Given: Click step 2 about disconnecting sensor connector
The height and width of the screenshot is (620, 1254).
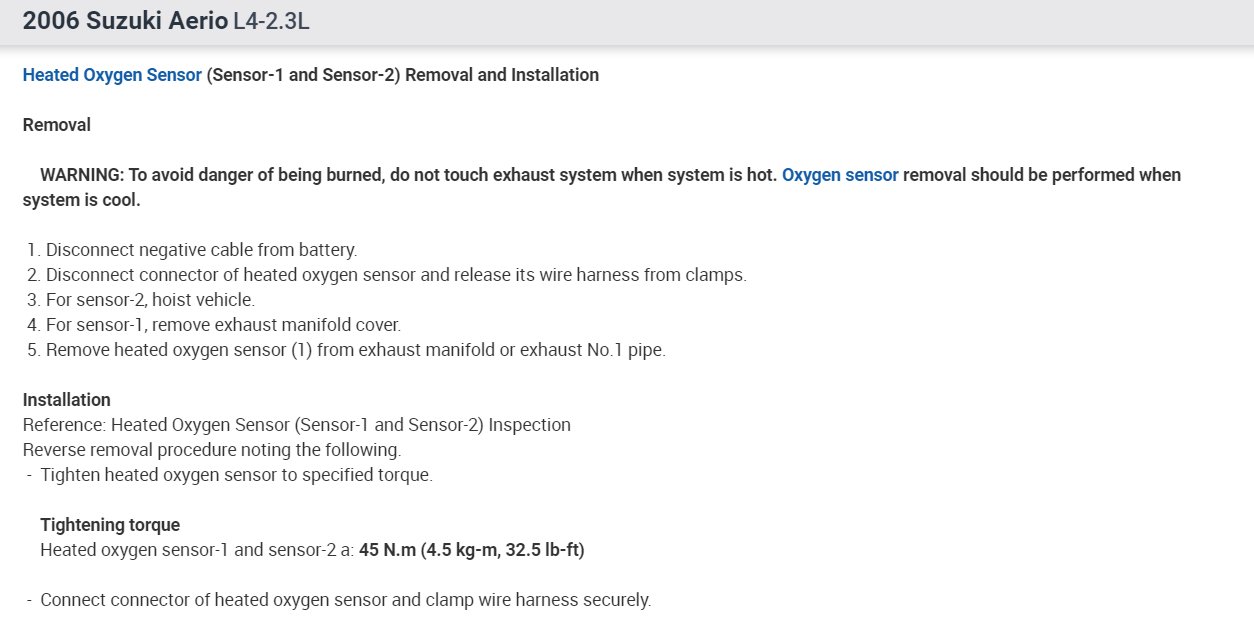Looking at the screenshot, I should click(395, 275).
